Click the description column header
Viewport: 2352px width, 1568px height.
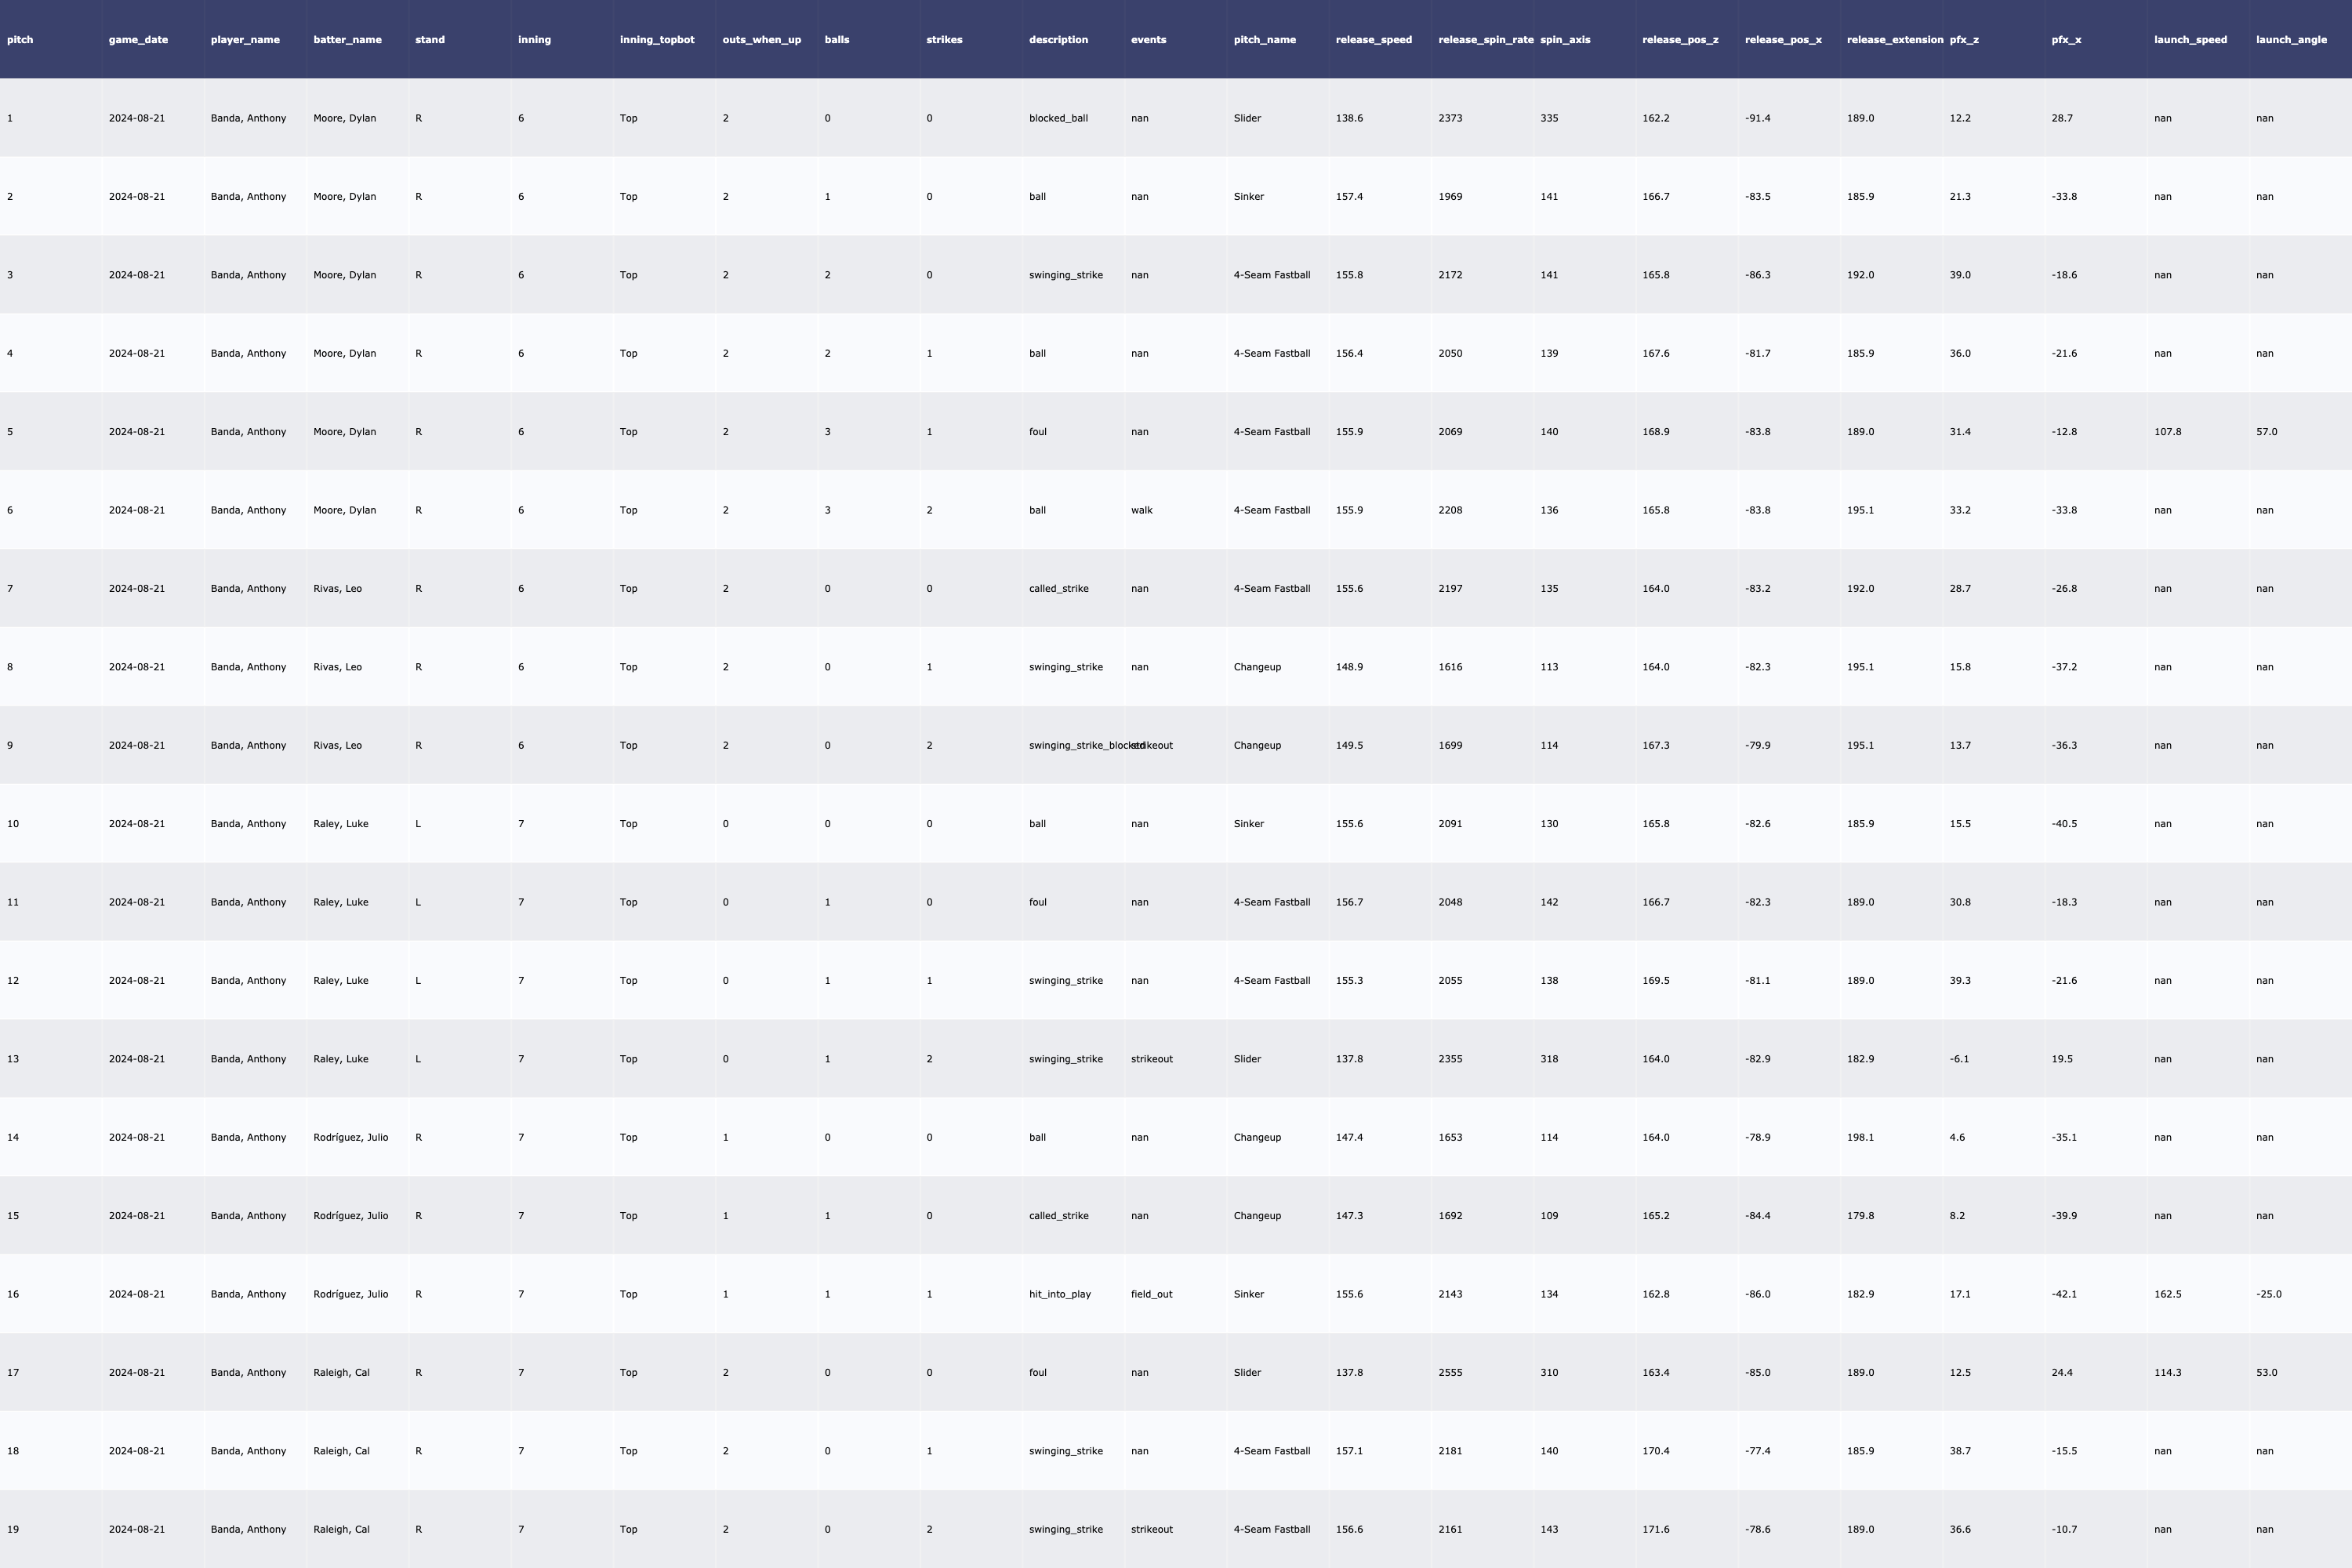[x=1058, y=40]
